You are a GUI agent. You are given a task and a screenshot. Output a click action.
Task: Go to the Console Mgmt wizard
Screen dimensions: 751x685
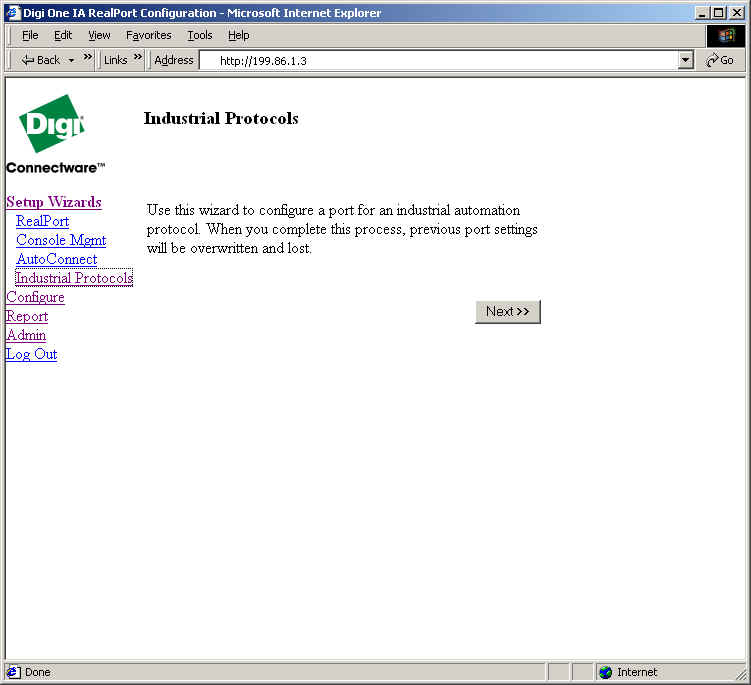[61, 240]
